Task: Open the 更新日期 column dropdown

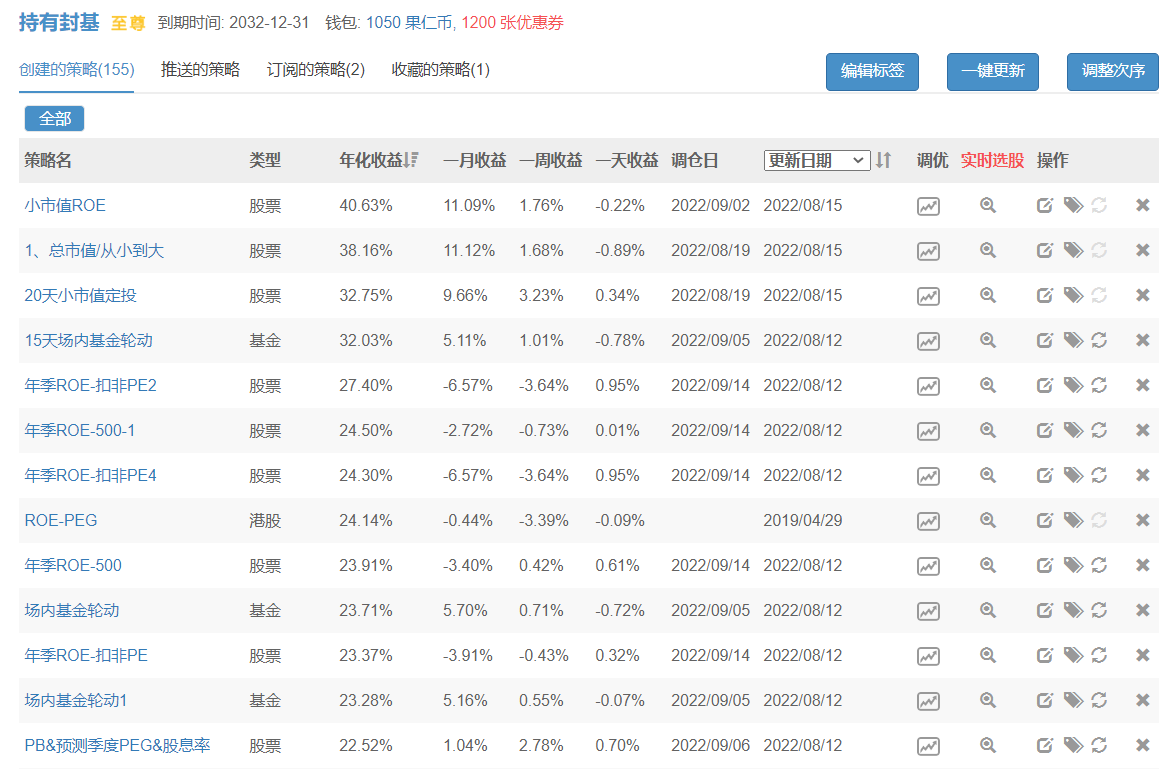Action: tap(816, 160)
